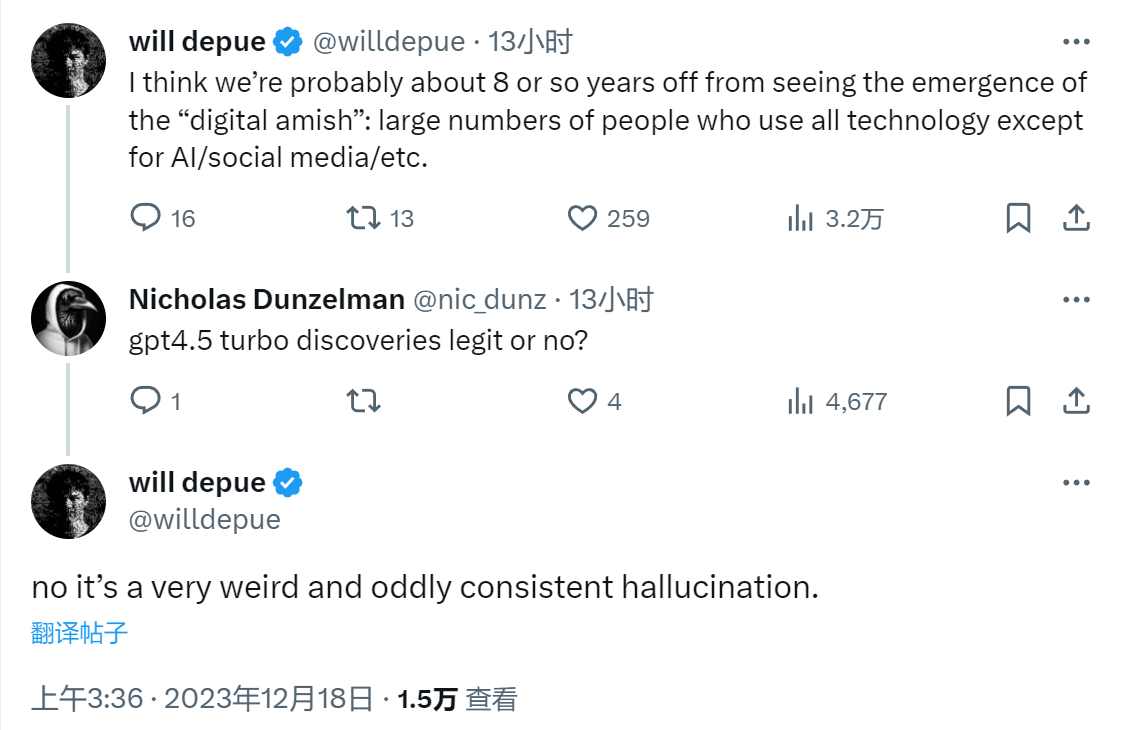1124x730 pixels.
Task: Bookmark Nicholas Dunzelman's tweet
Action: coord(1018,401)
